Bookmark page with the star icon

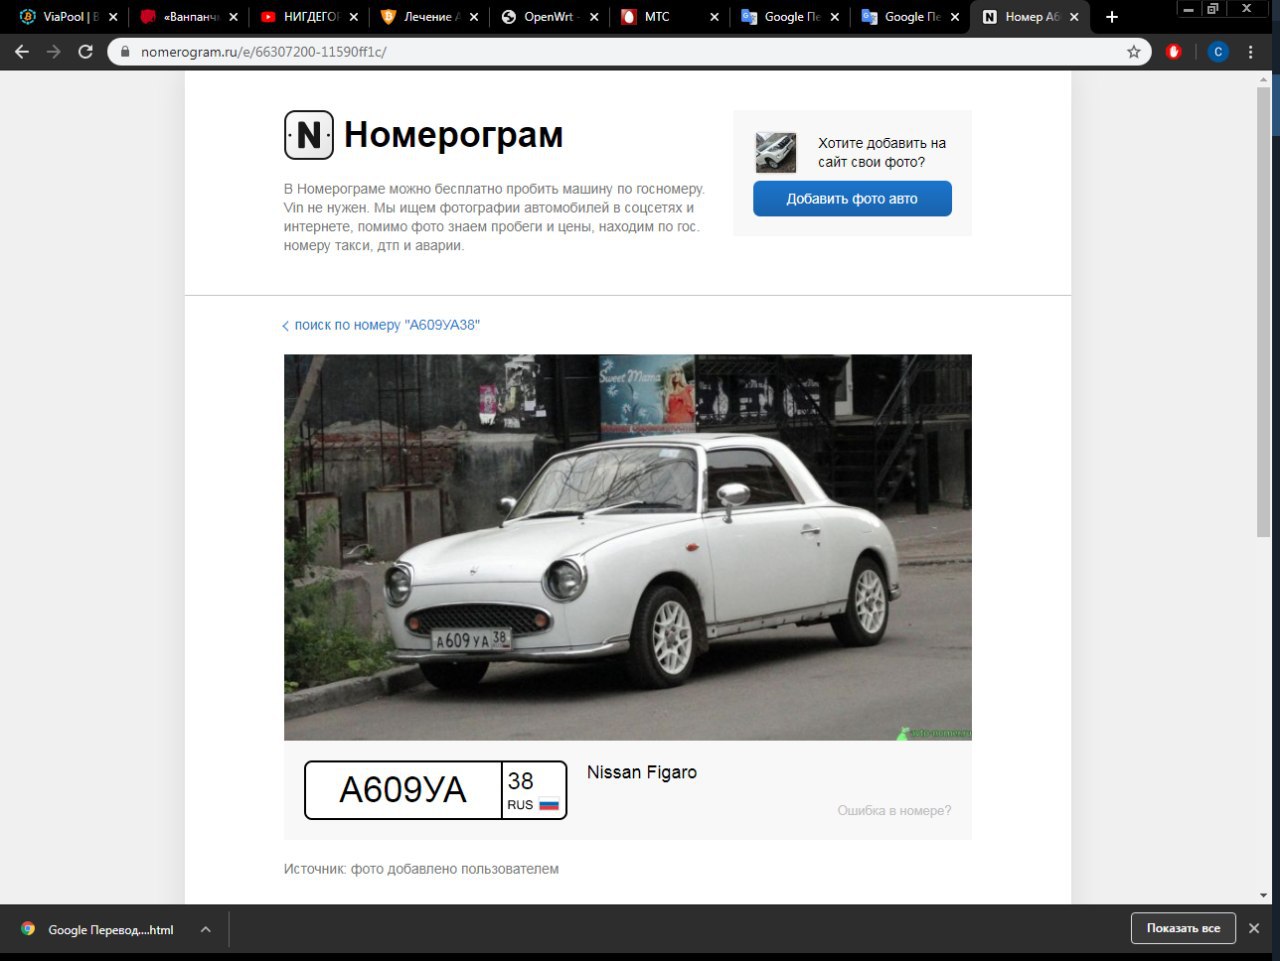point(1133,52)
